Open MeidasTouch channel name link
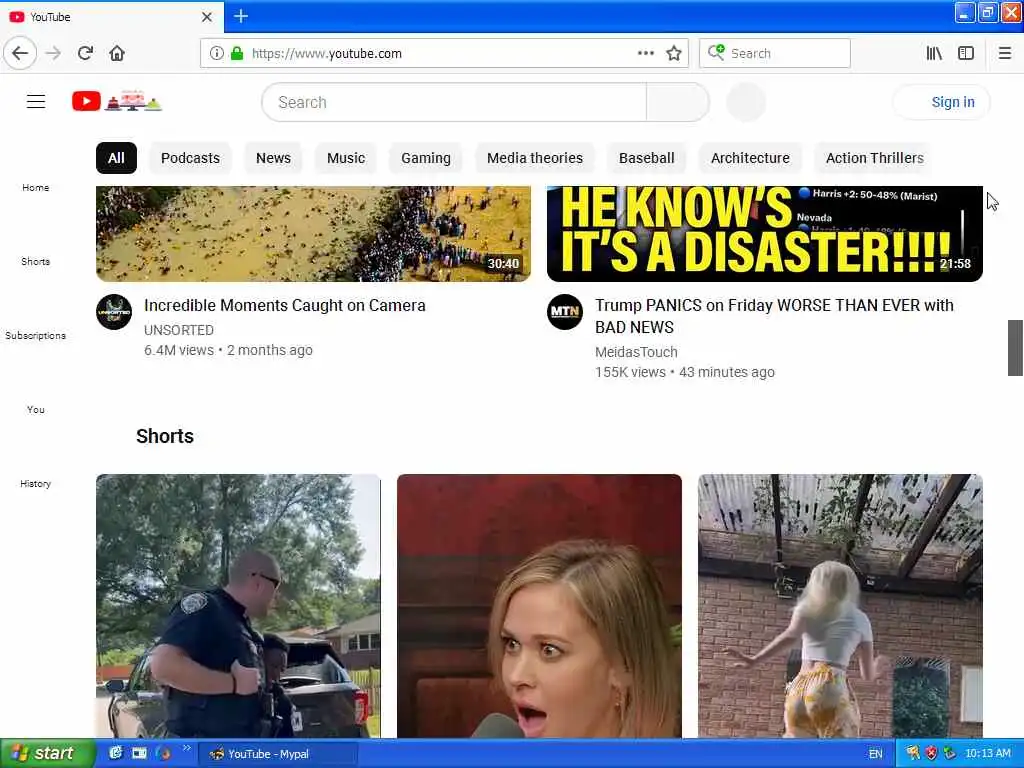 [x=636, y=352]
